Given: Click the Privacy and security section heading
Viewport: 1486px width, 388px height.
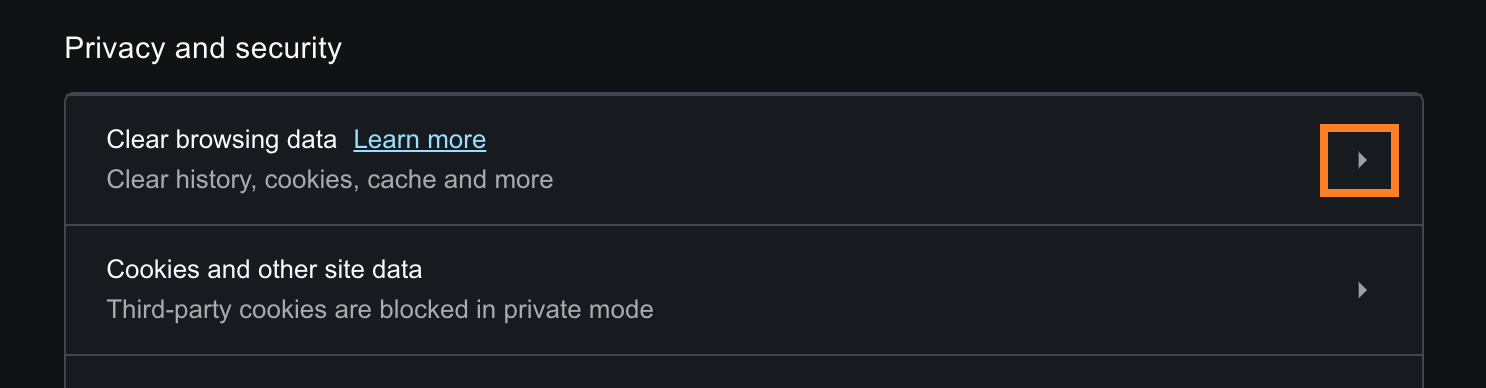Looking at the screenshot, I should tap(203, 48).
